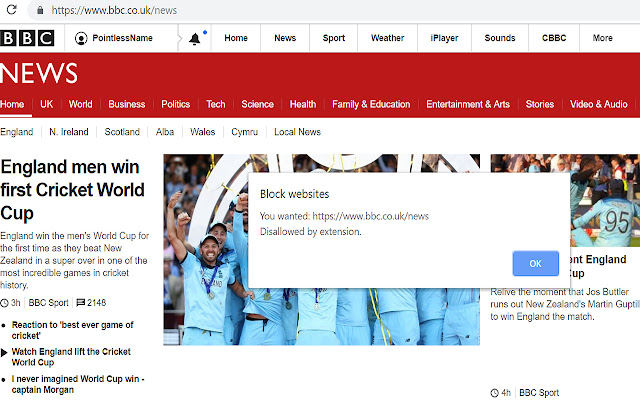Click the account avatar icon beside PointlessName

tap(81, 38)
